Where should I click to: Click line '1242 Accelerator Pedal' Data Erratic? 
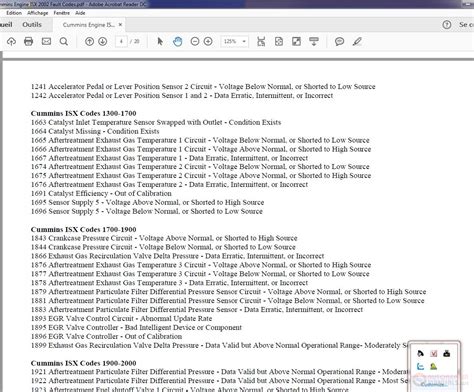pyautogui.click(x=182, y=95)
